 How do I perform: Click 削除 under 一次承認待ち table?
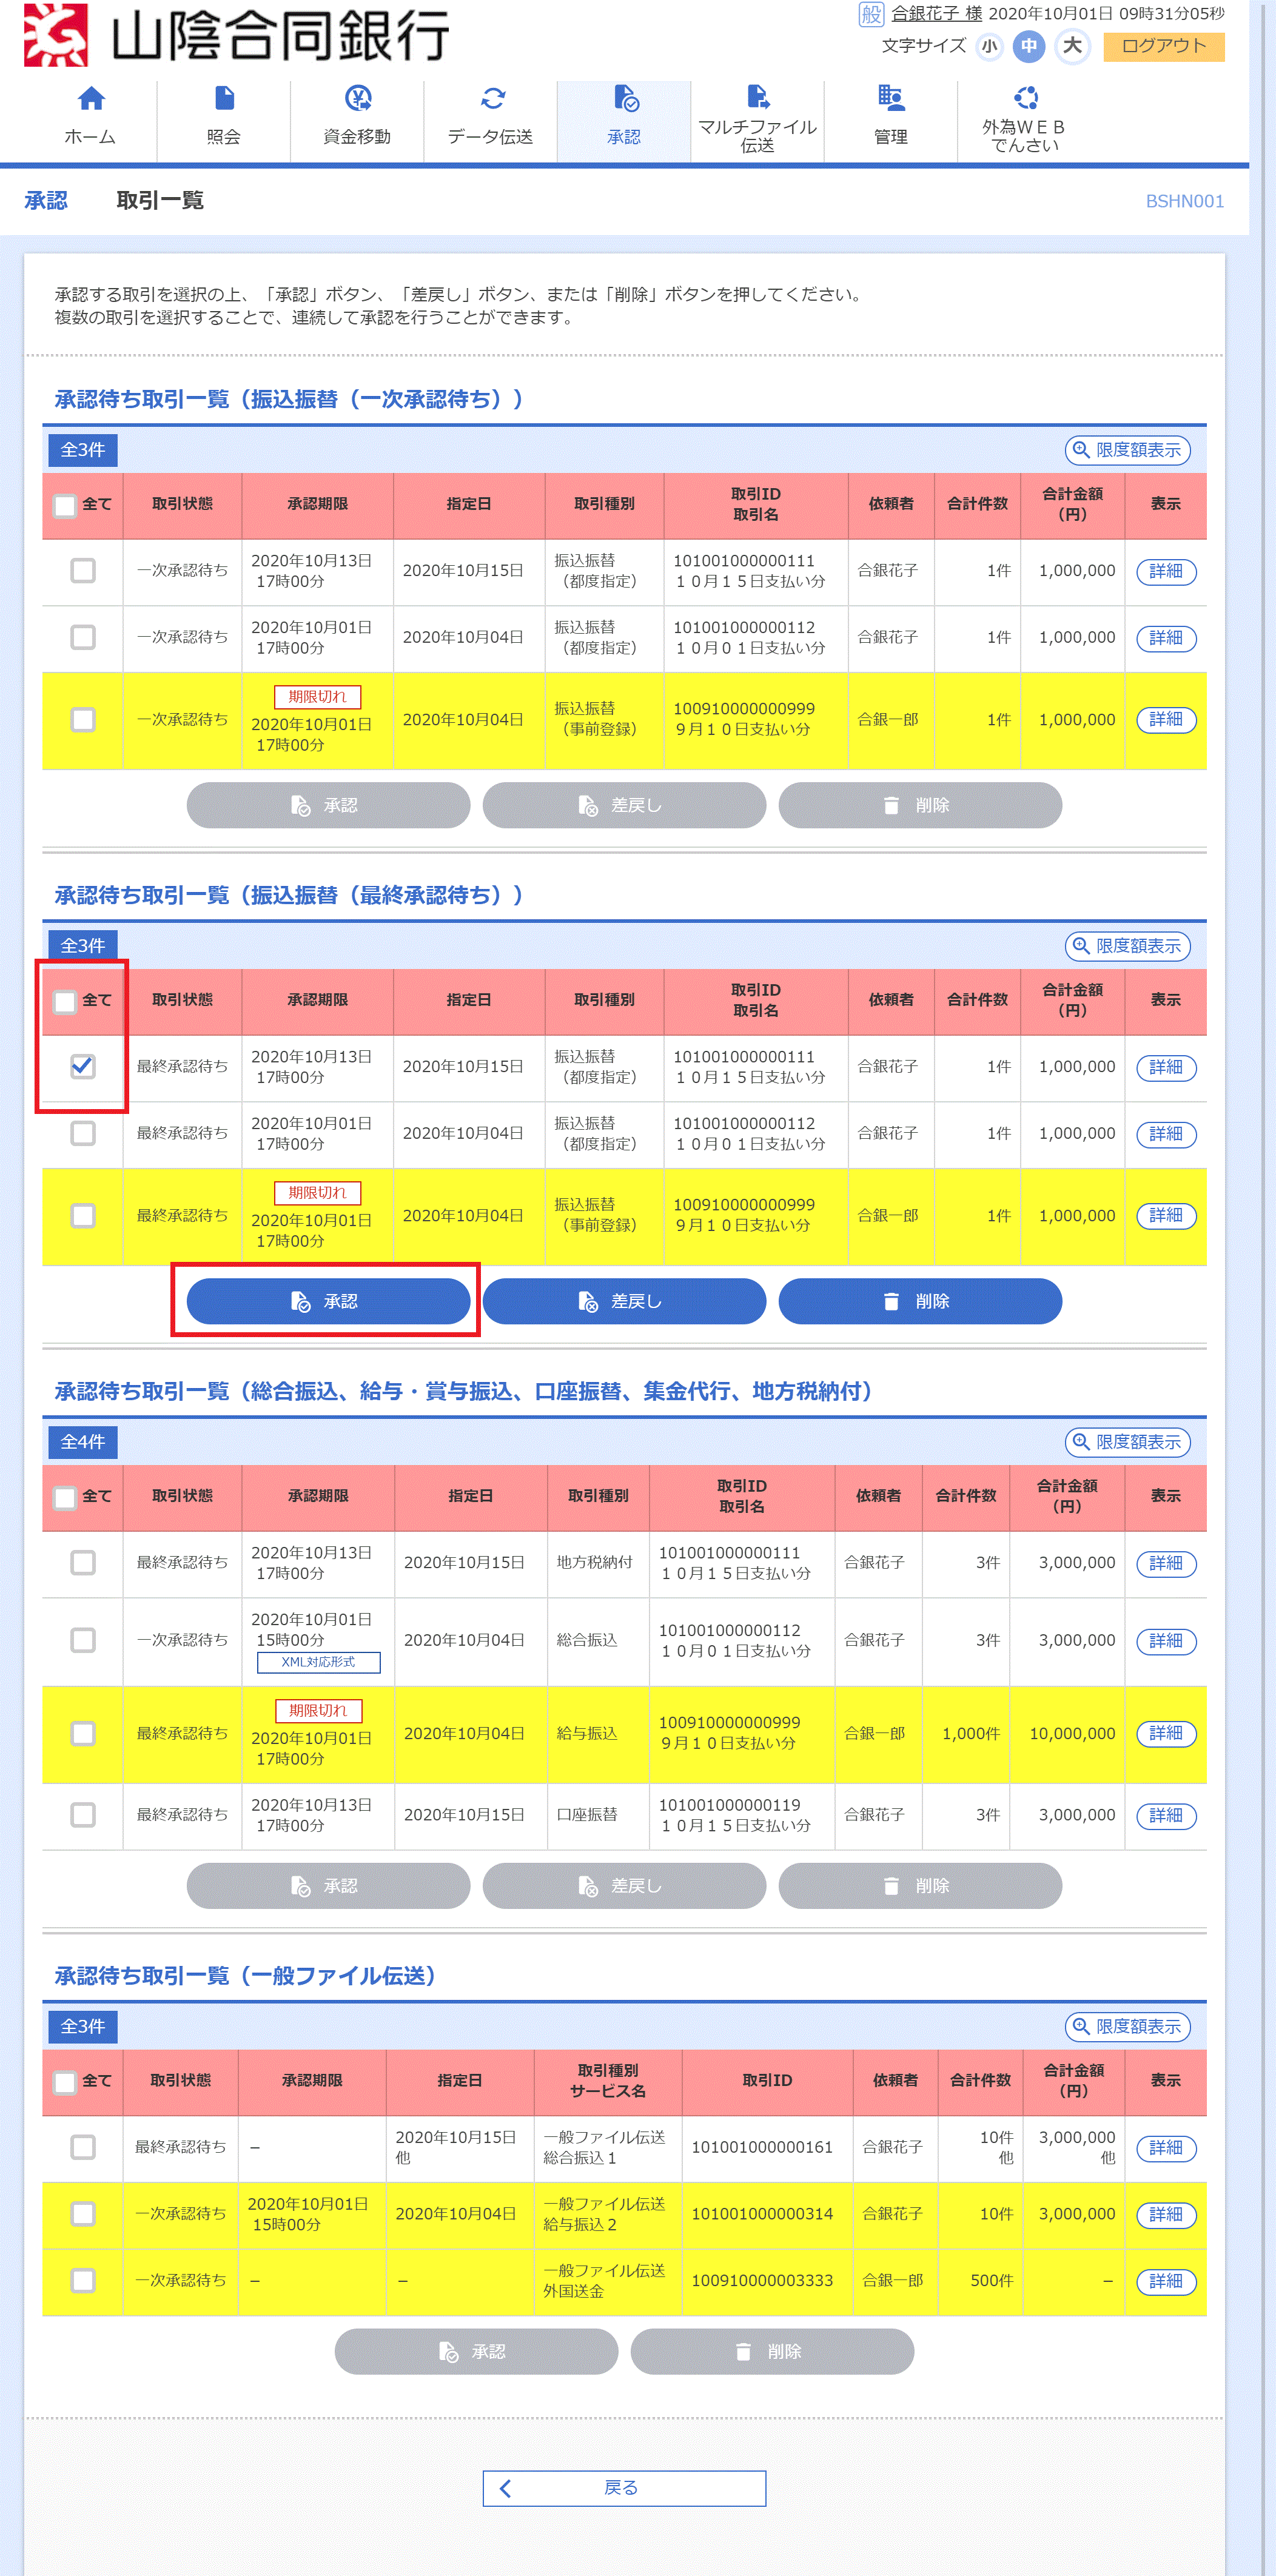920,805
